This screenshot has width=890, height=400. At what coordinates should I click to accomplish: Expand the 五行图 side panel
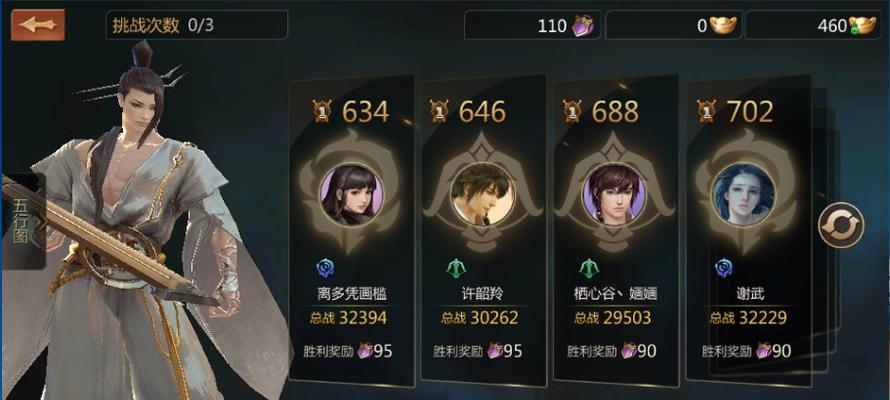[x=23, y=221]
